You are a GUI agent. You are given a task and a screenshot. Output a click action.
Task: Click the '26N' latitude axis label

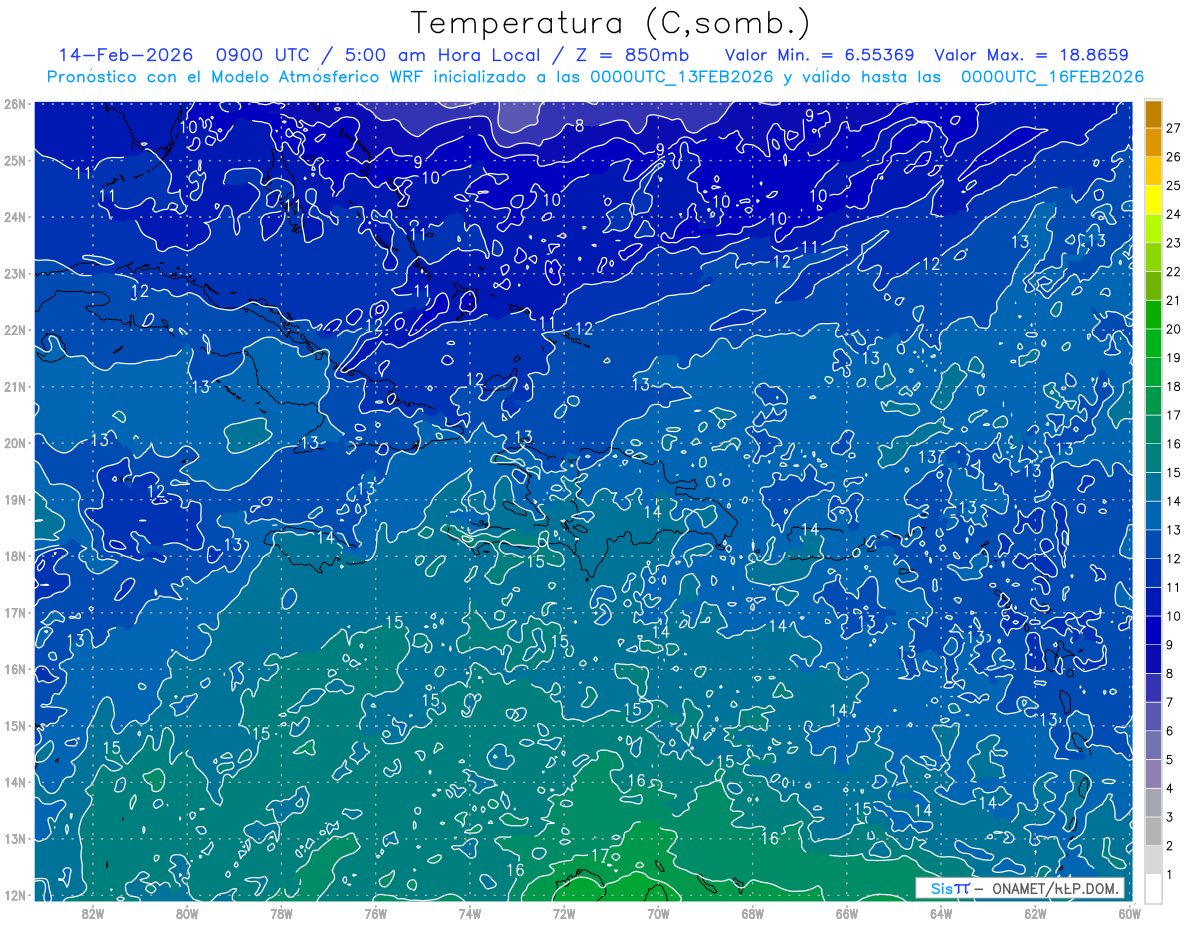[x=14, y=104]
